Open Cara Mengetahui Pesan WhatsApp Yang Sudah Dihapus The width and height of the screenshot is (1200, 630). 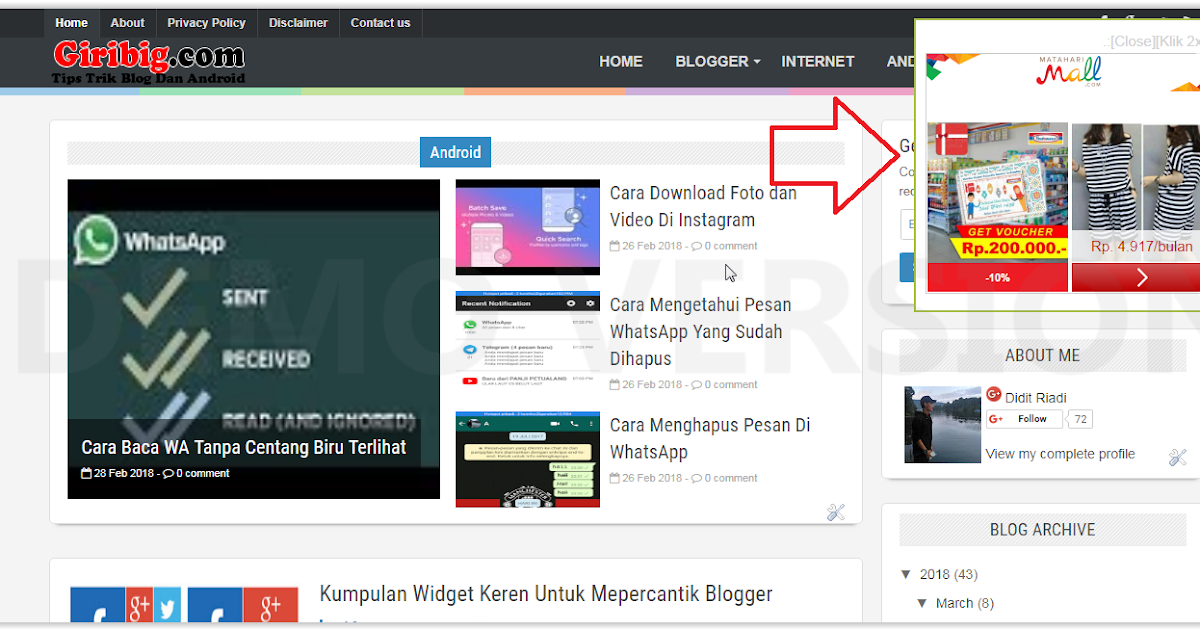coord(700,331)
